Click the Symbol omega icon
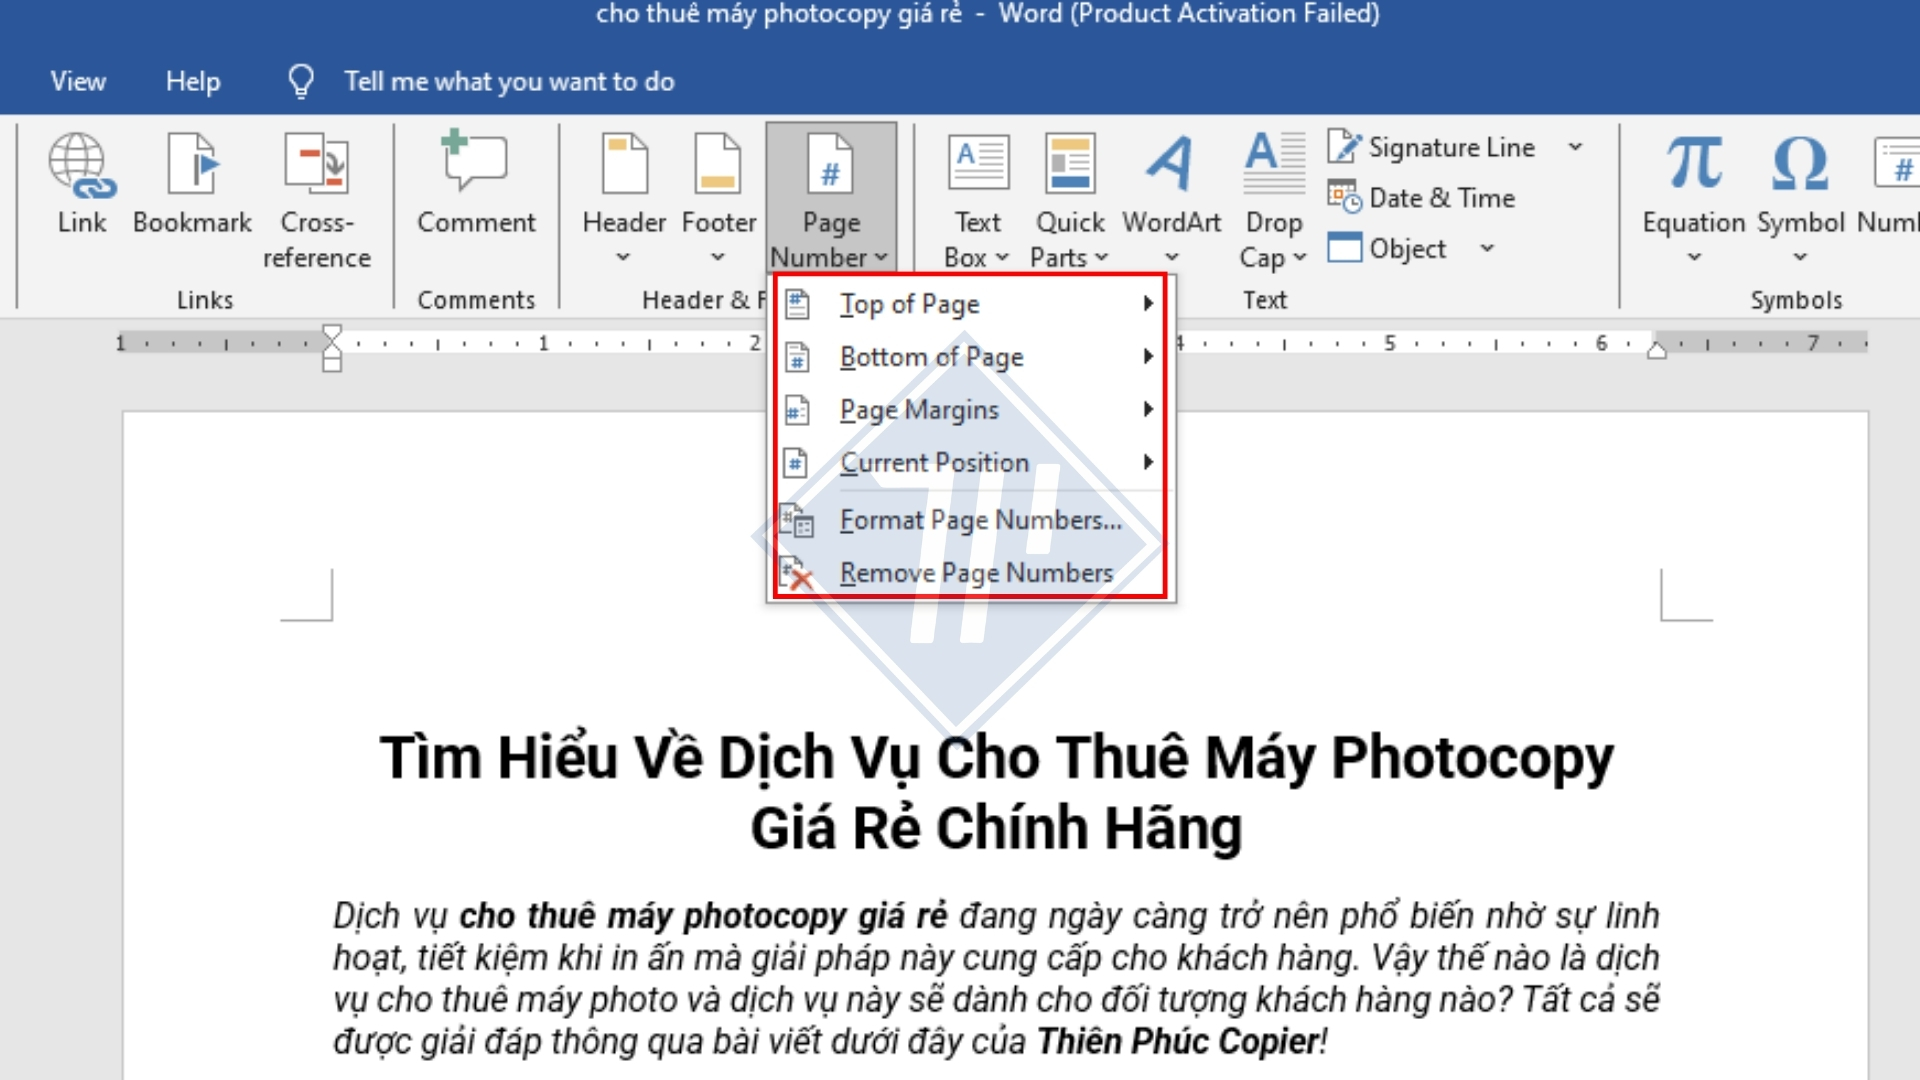This screenshot has height=1080, width=1920. pyautogui.click(x=1800, y=163)
